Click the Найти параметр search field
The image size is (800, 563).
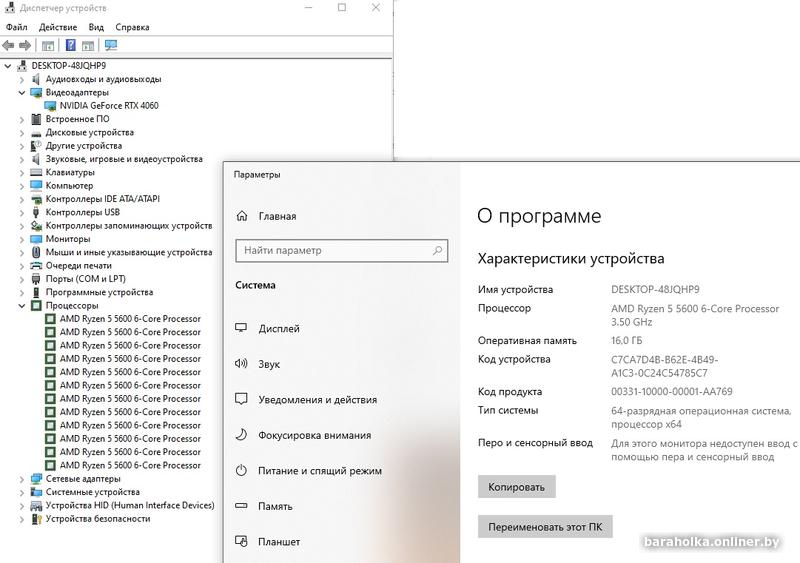(x=341, y=251)
